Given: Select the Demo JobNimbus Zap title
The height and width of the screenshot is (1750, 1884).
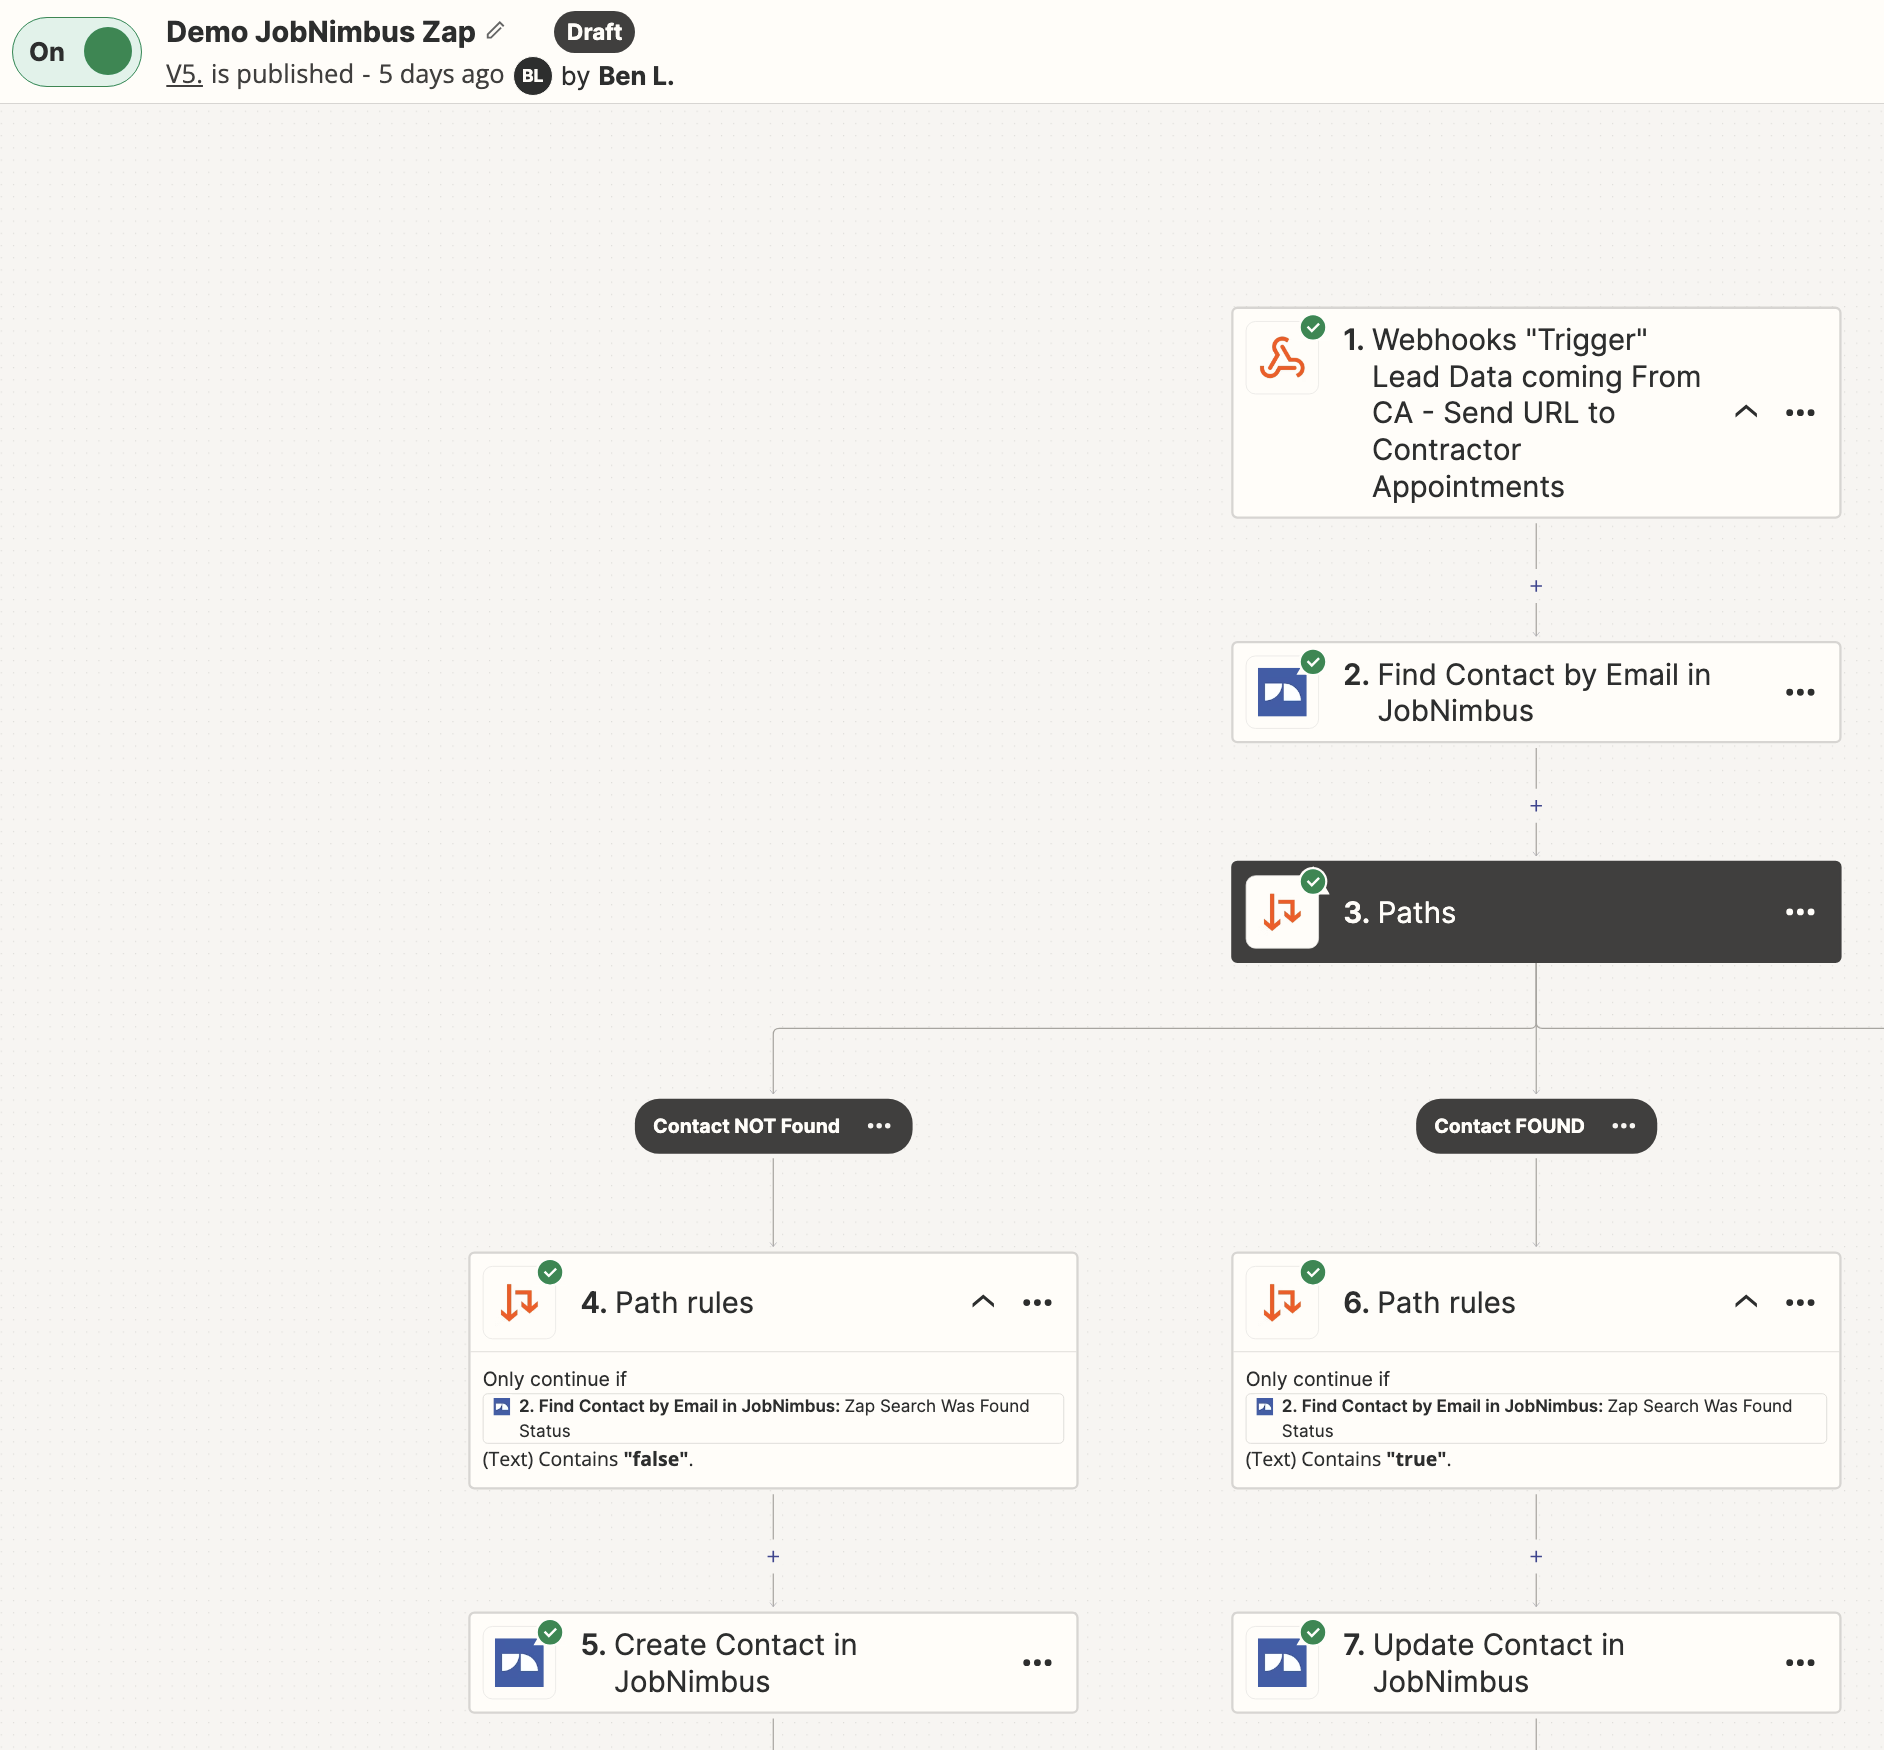Looking at the screenshot, I should click(321, 32).
